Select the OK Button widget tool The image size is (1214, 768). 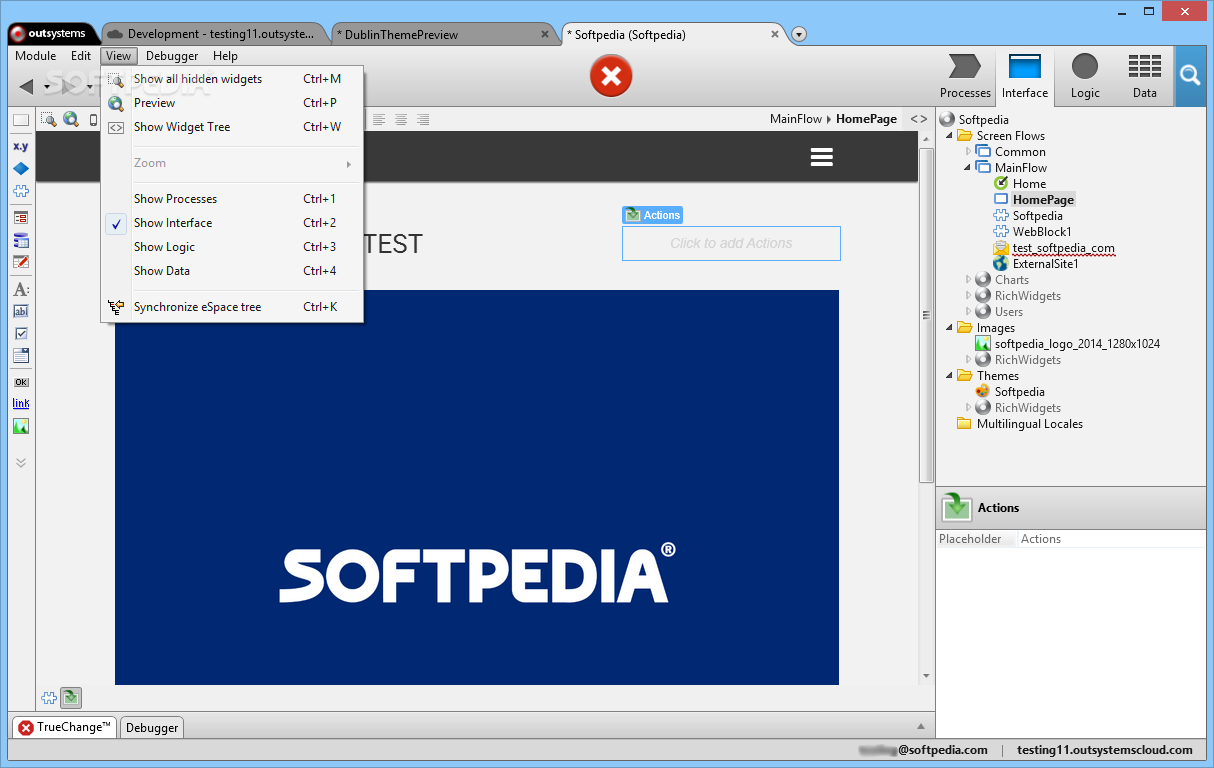point(20,381)
